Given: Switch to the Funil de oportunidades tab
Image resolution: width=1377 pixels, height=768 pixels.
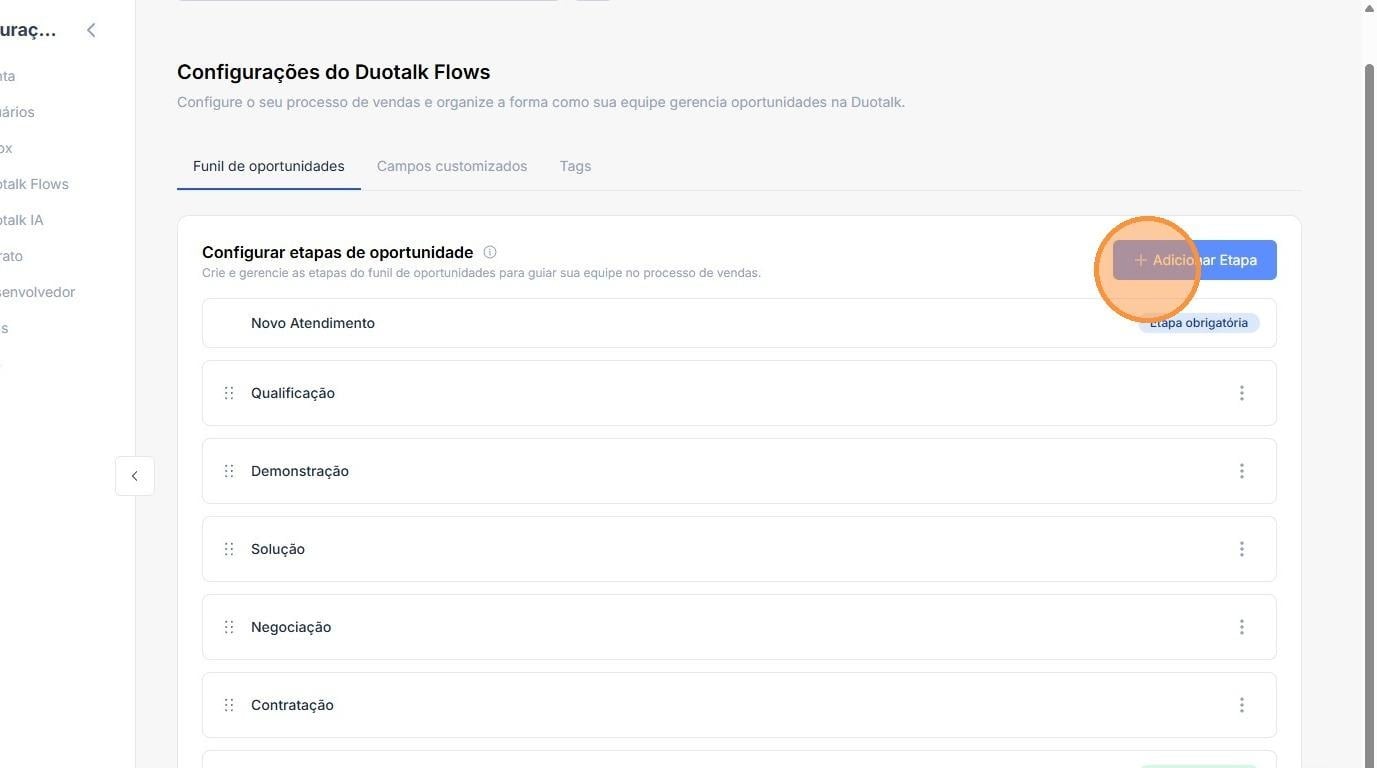Looking at the screenshot, I should (269, 166).
